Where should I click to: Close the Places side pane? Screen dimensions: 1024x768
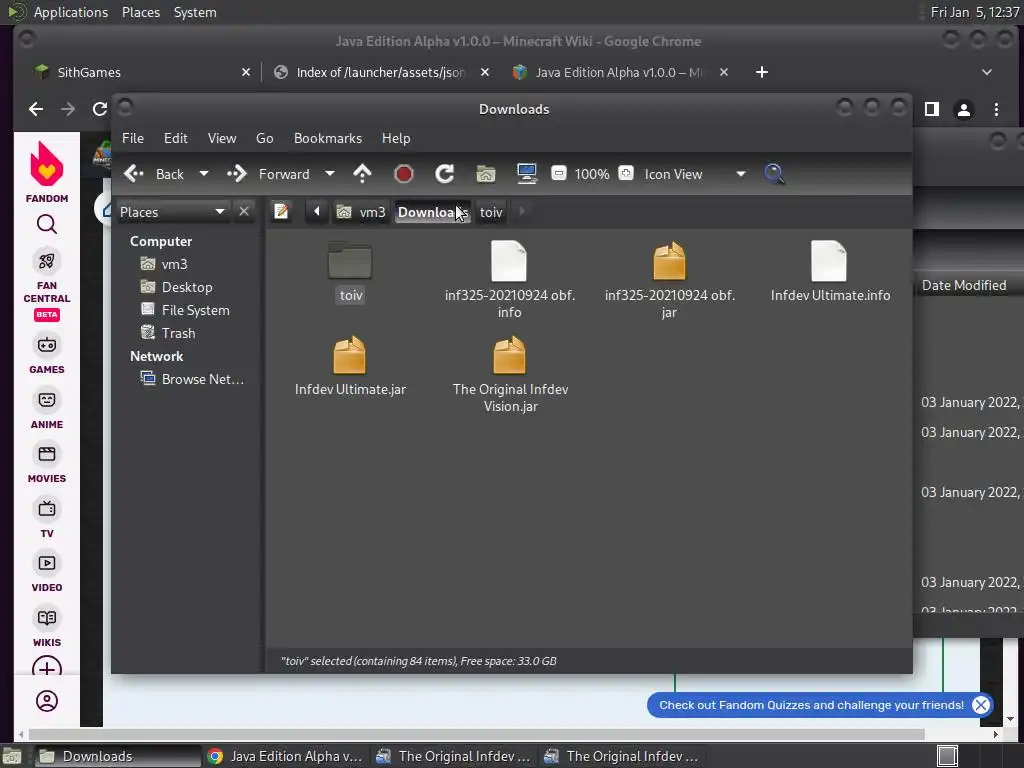click(244, 212)
